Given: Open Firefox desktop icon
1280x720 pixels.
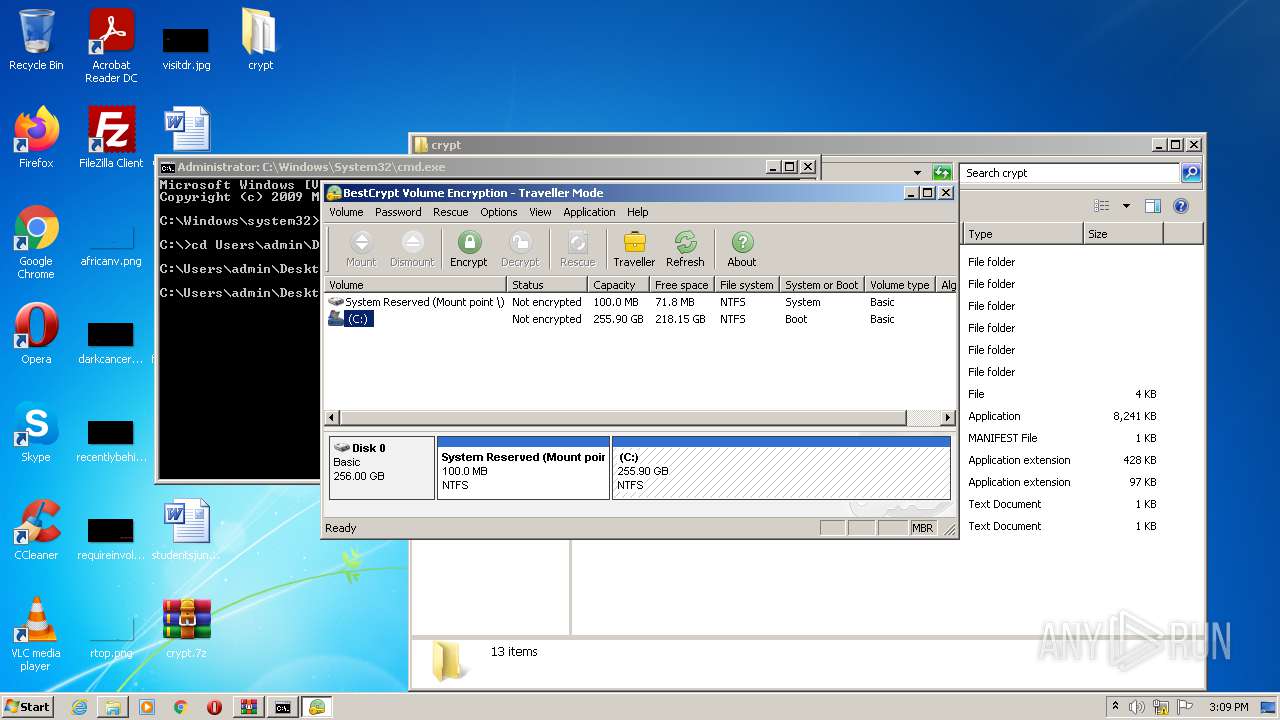Looking at the screenshot, I should point(36,138).
